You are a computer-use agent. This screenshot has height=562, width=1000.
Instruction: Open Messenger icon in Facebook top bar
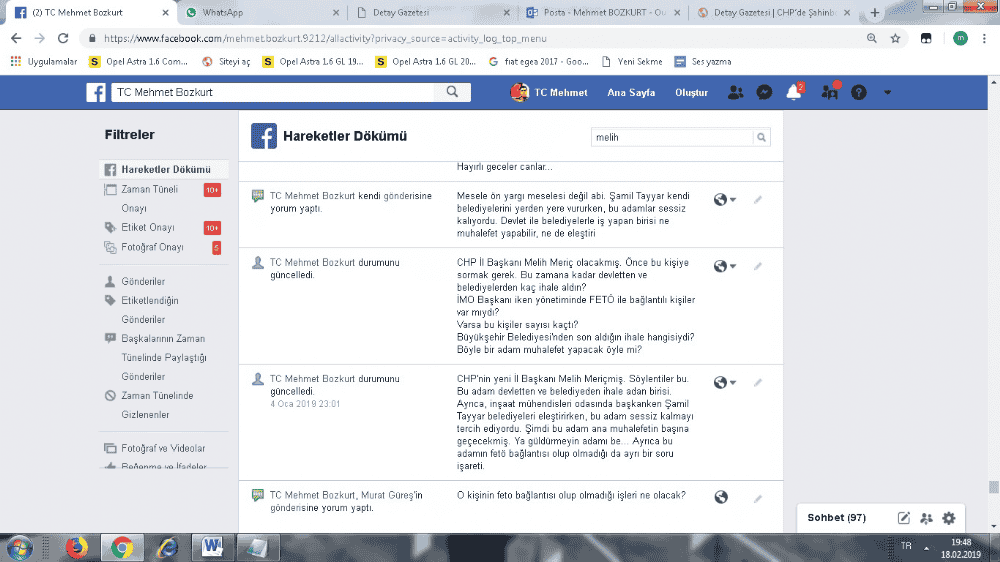coord(763,92)
